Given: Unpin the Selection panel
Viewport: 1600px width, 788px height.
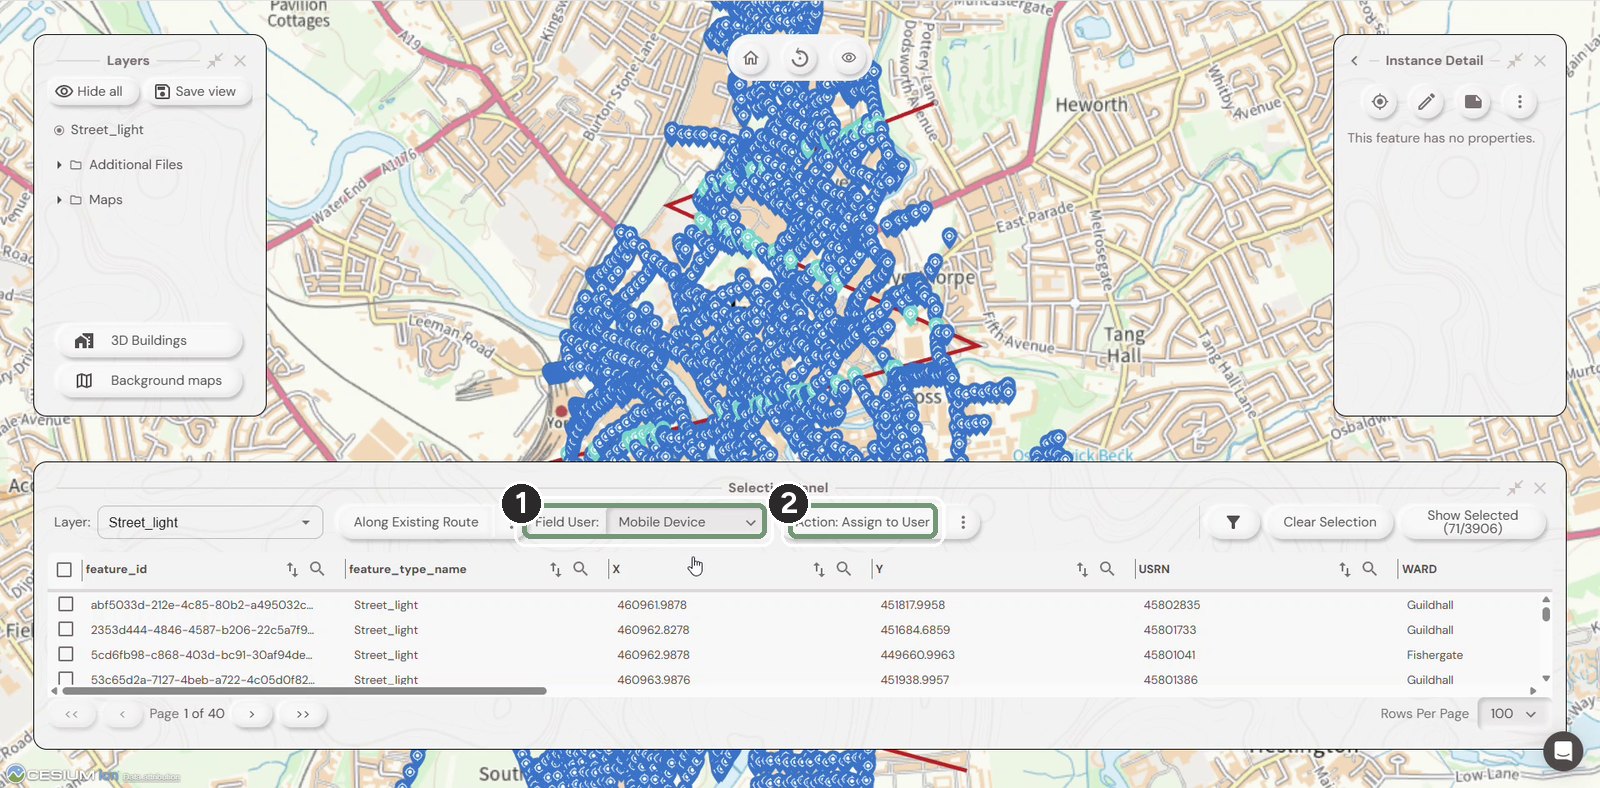Looking at the screenshot, I should tap(1515, 488).
